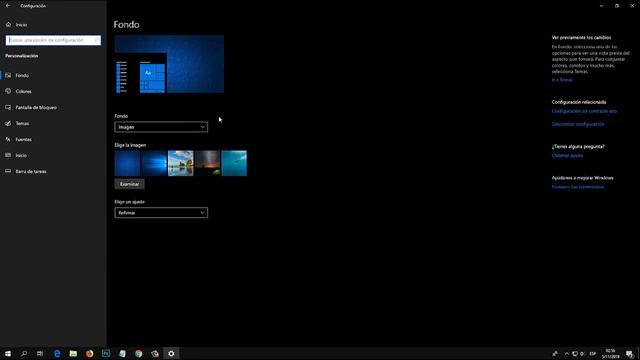The image size is (640, 360).
Task: Open taskbar search magnifier
Action: [x=24, y=353]
